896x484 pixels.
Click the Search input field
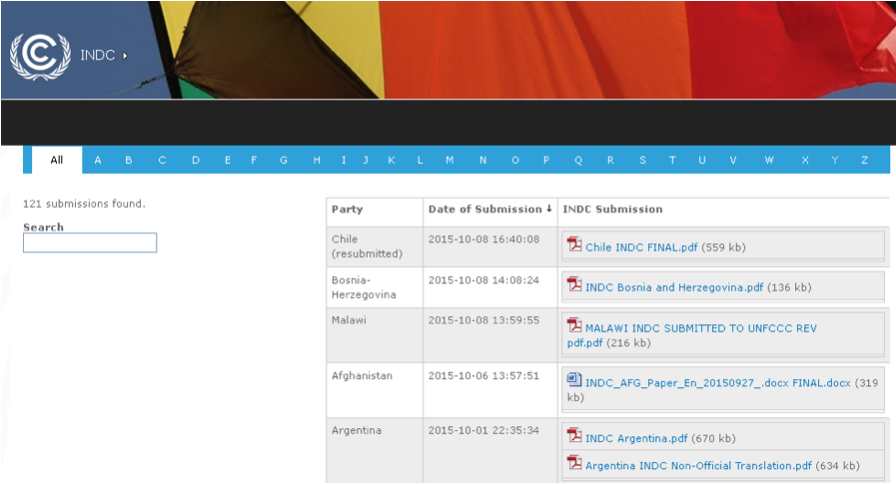pos(90,243)
